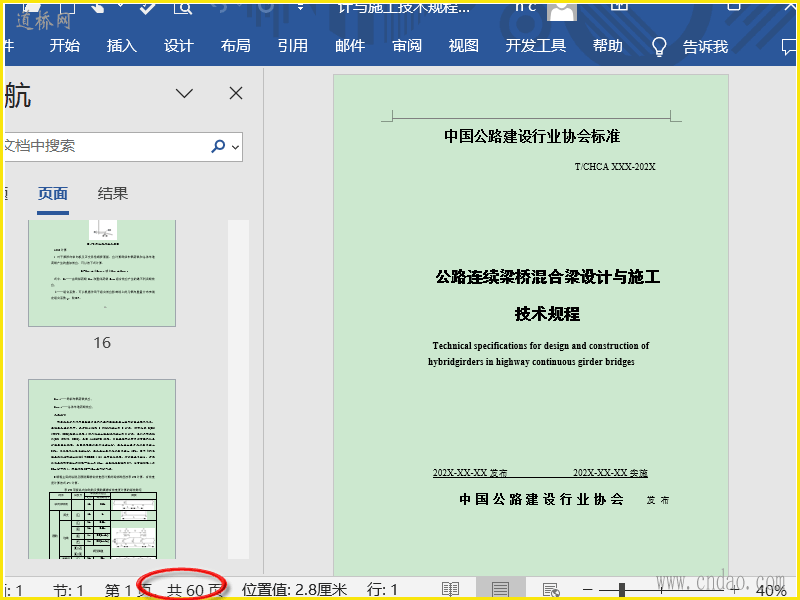
Task: Click the line starting 'Technical specifications for design'
Action: pos(541,346)
